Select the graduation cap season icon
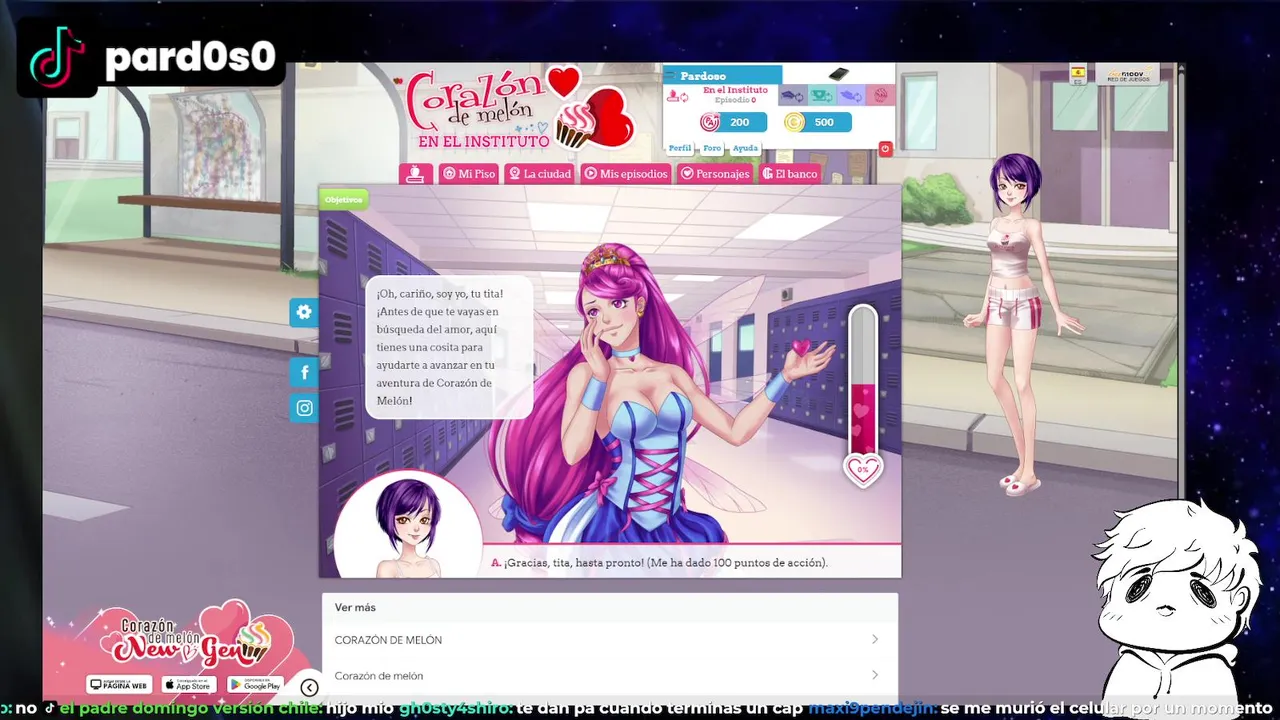 point(792,96)
